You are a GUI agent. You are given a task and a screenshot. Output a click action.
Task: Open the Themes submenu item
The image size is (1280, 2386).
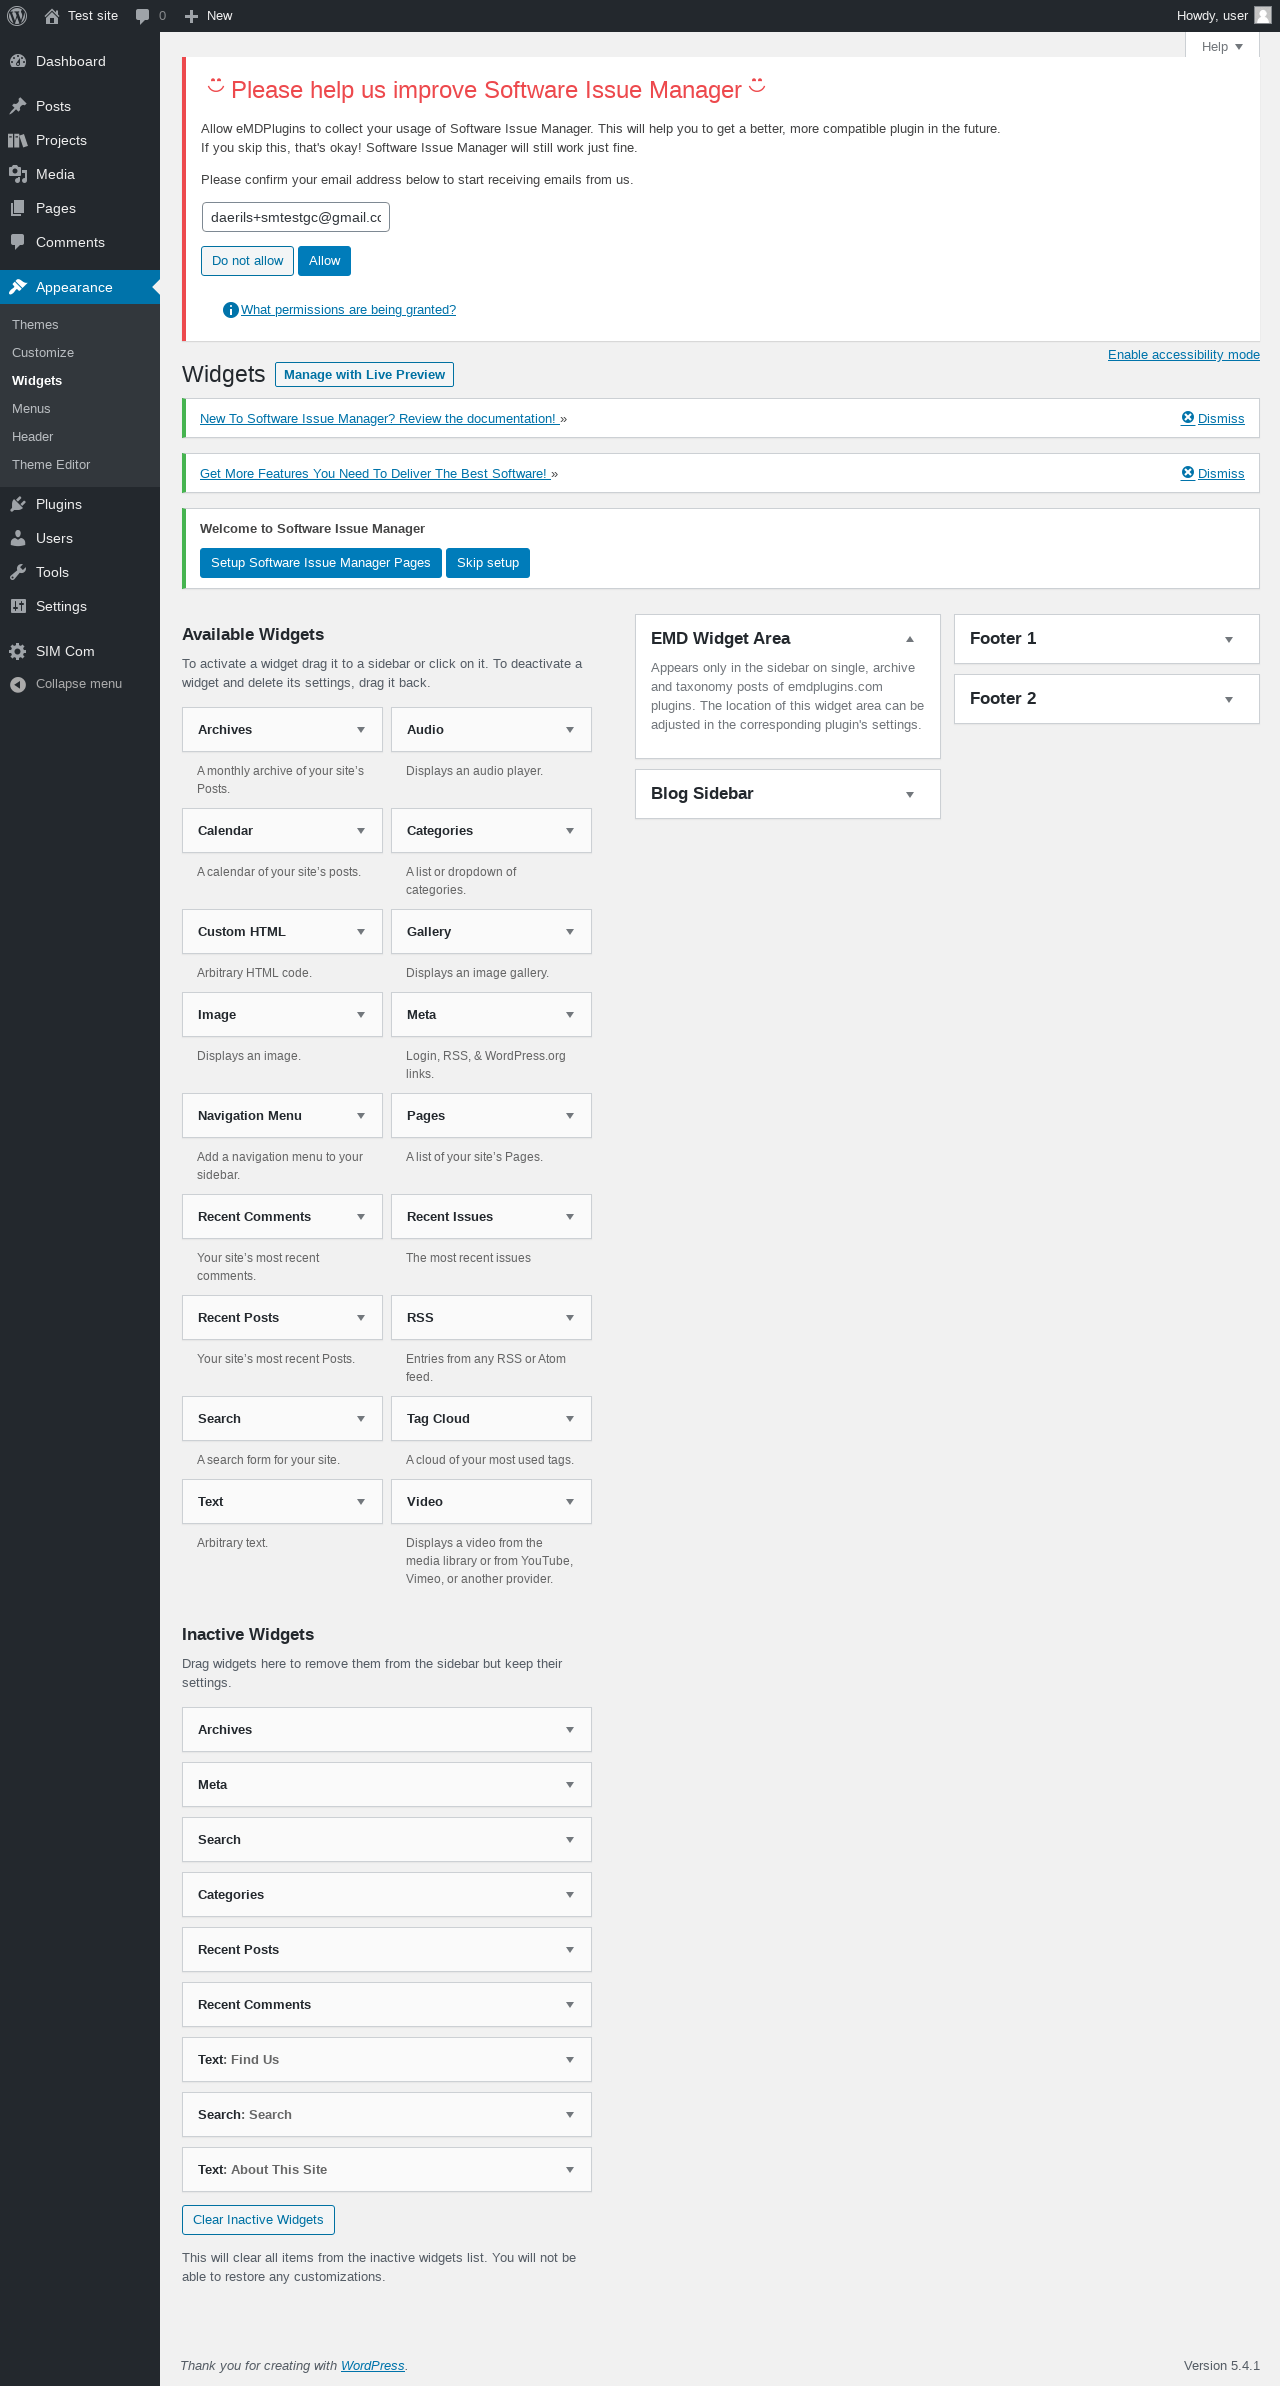(x=35, y=325)
